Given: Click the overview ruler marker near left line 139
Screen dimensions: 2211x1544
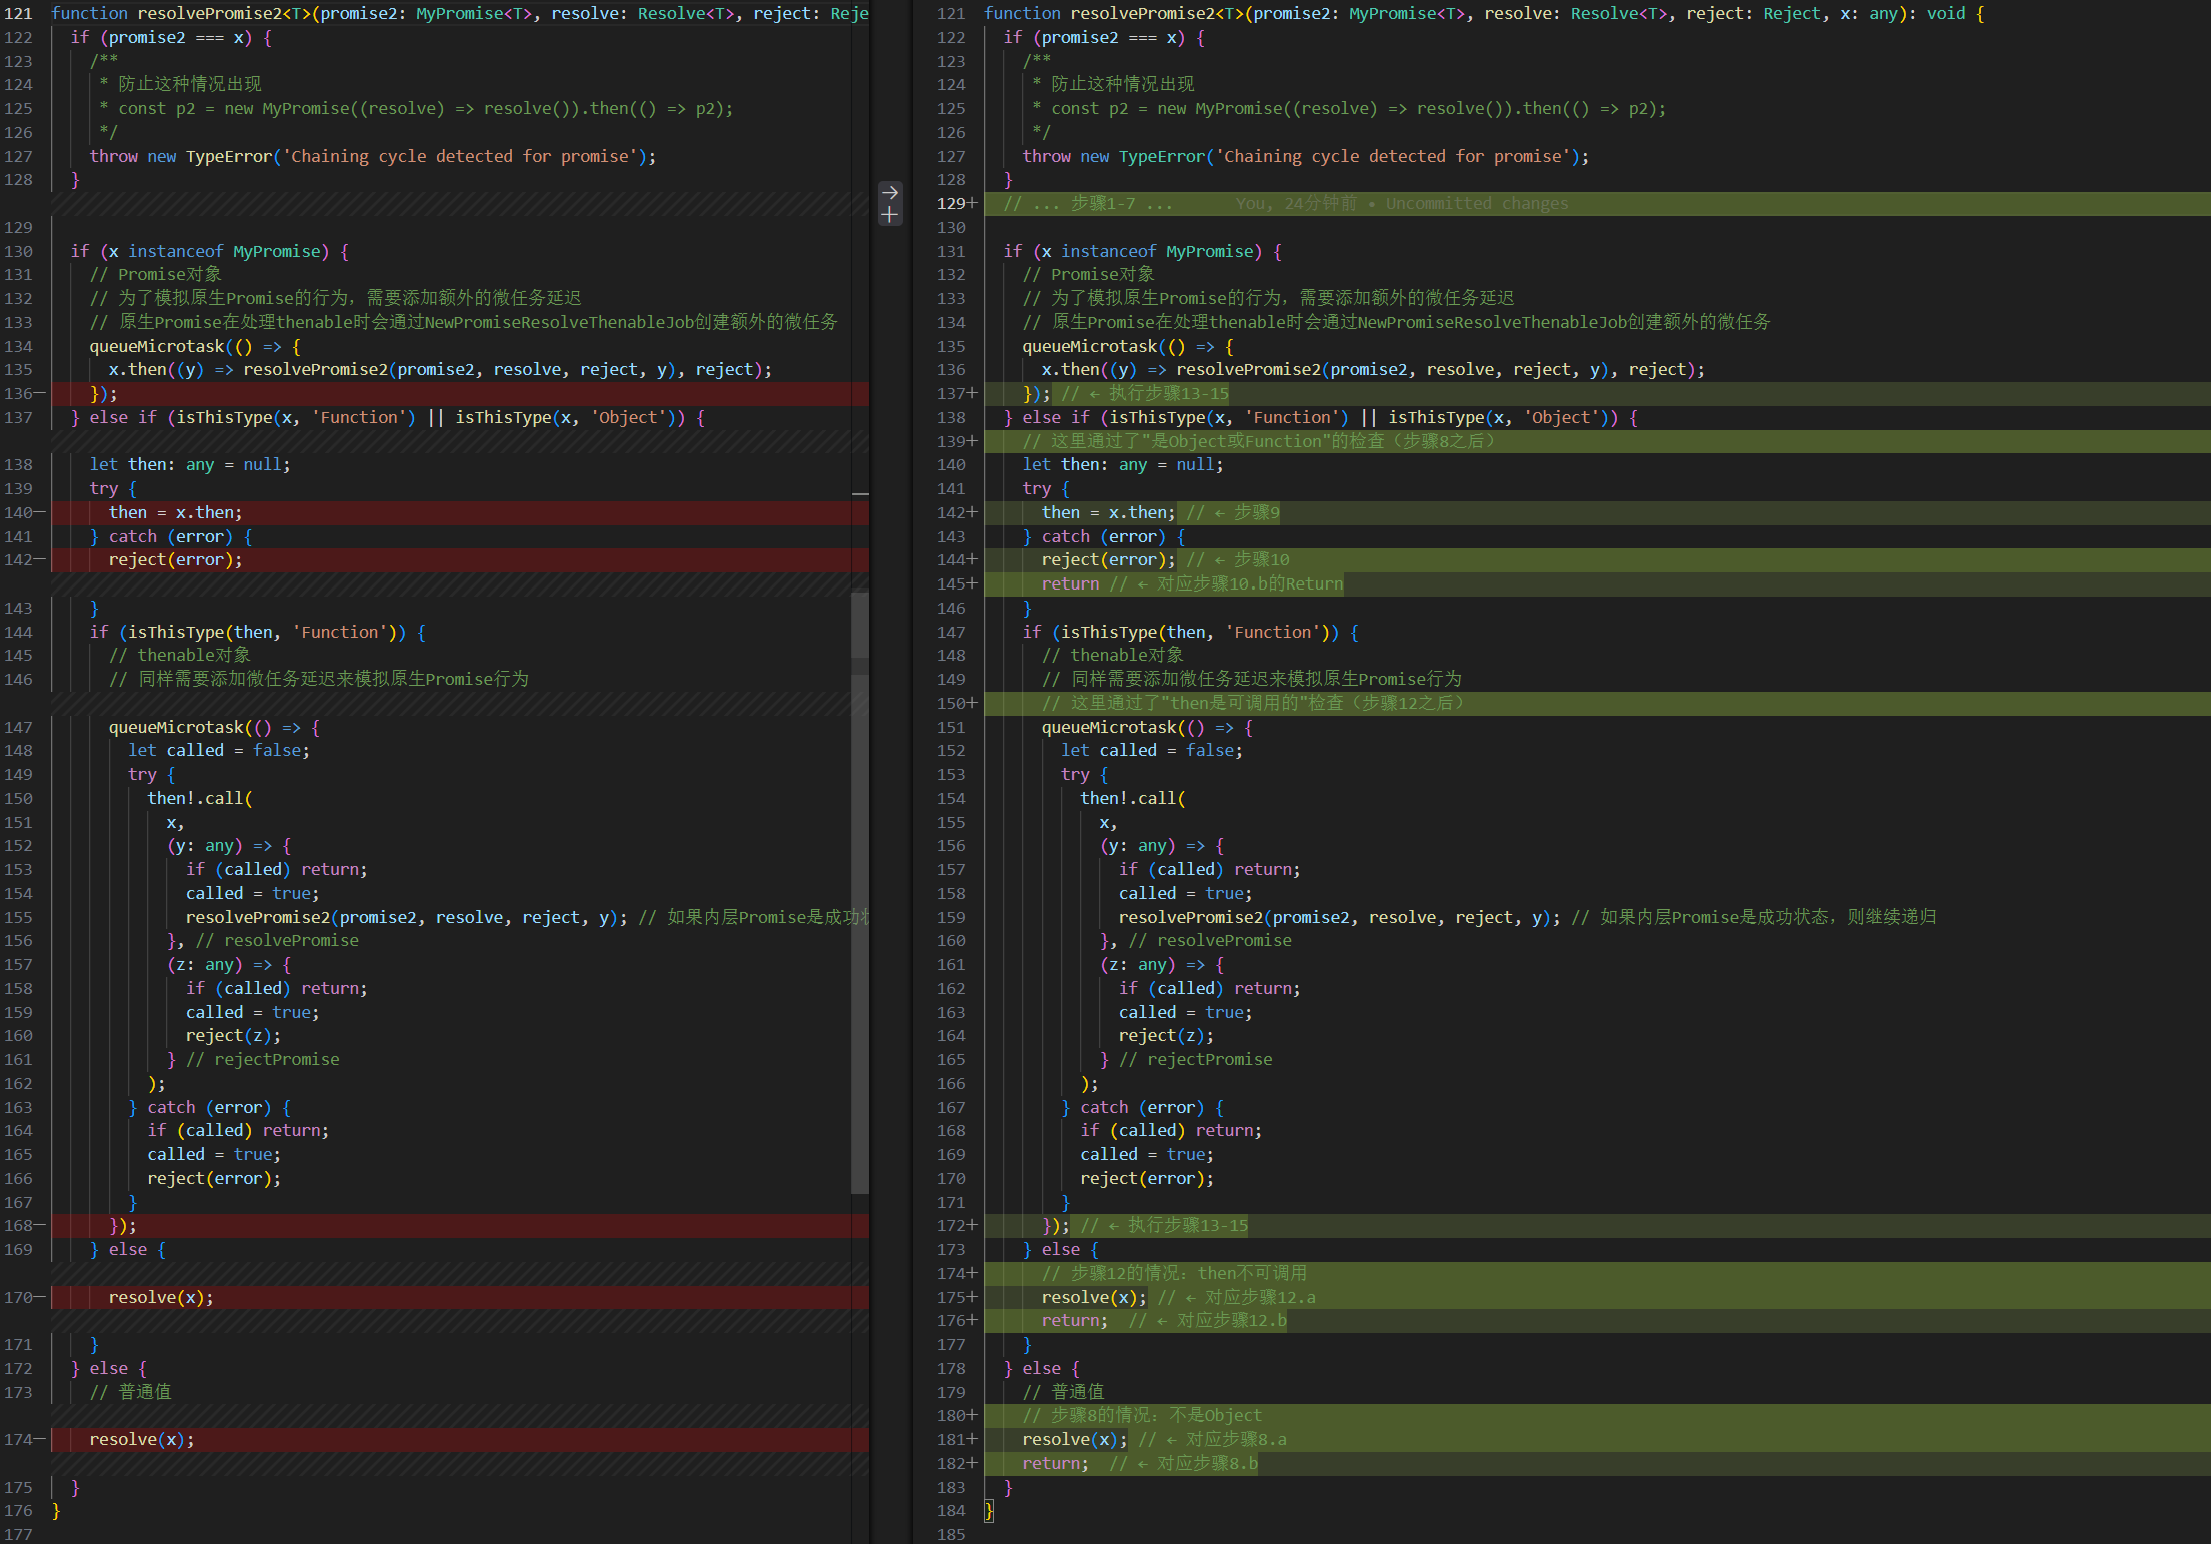Looking at the screenshot, I should [860, 494].
